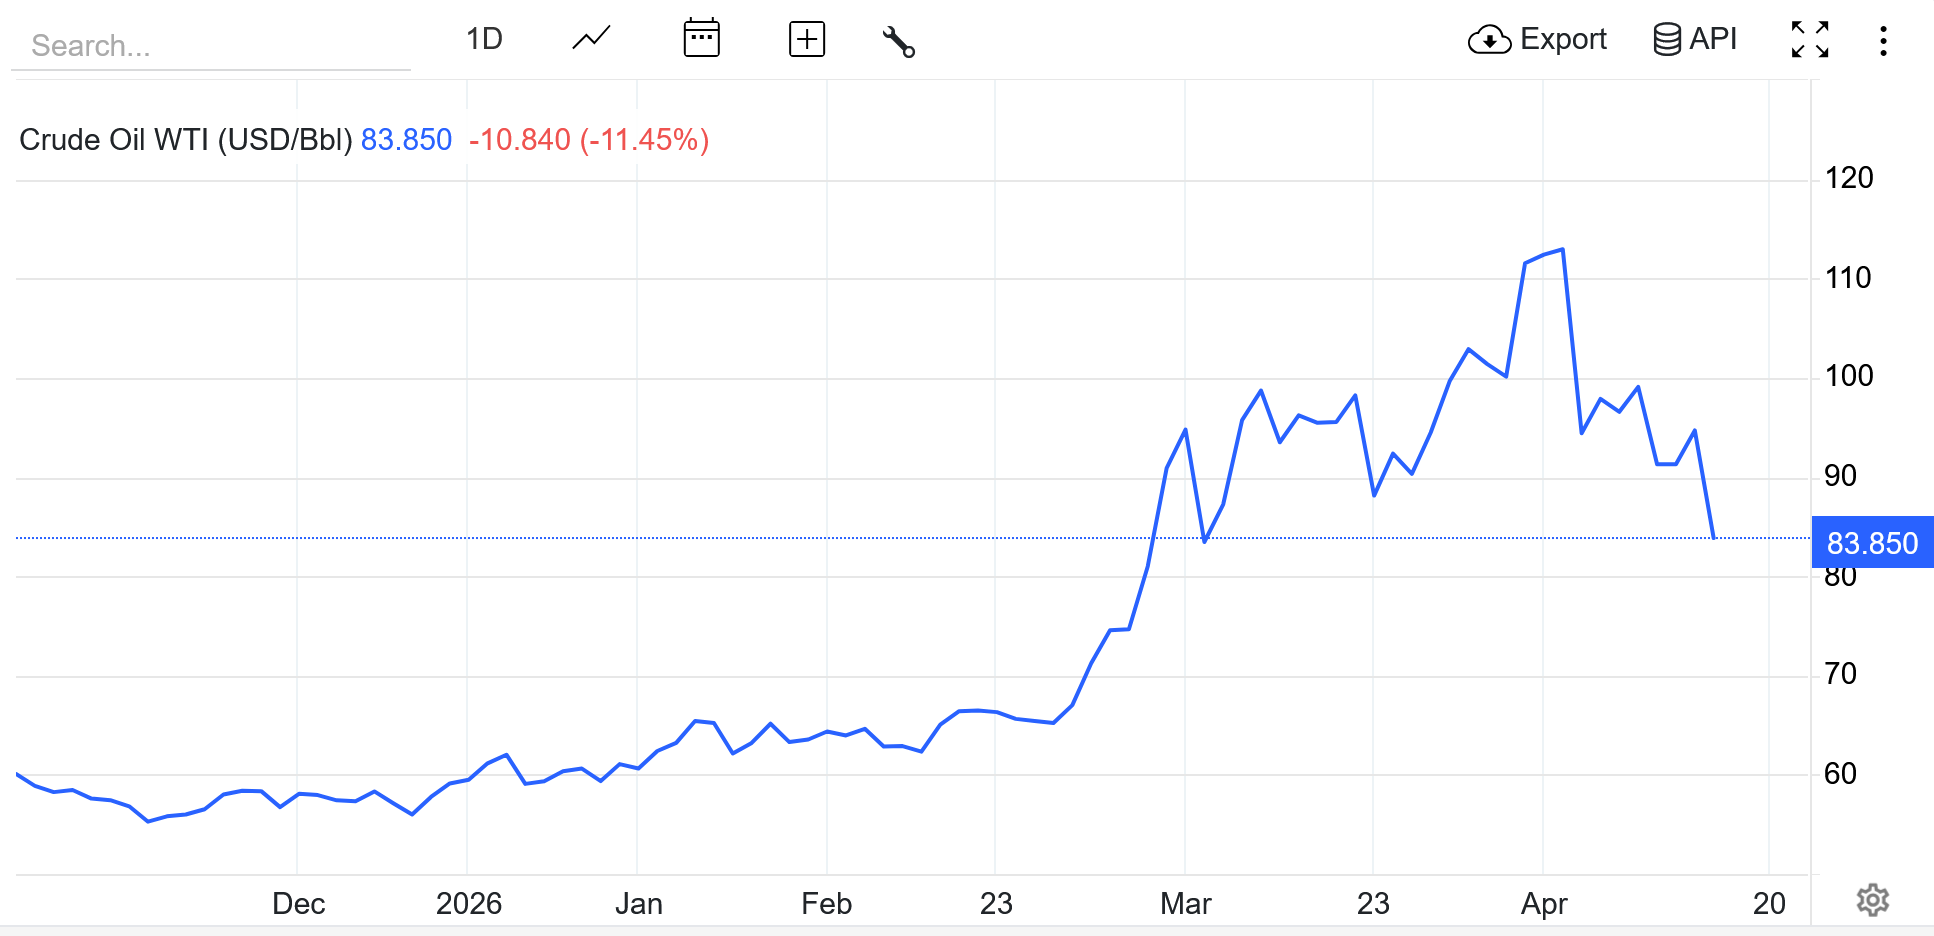Click the Search input field

211,45
